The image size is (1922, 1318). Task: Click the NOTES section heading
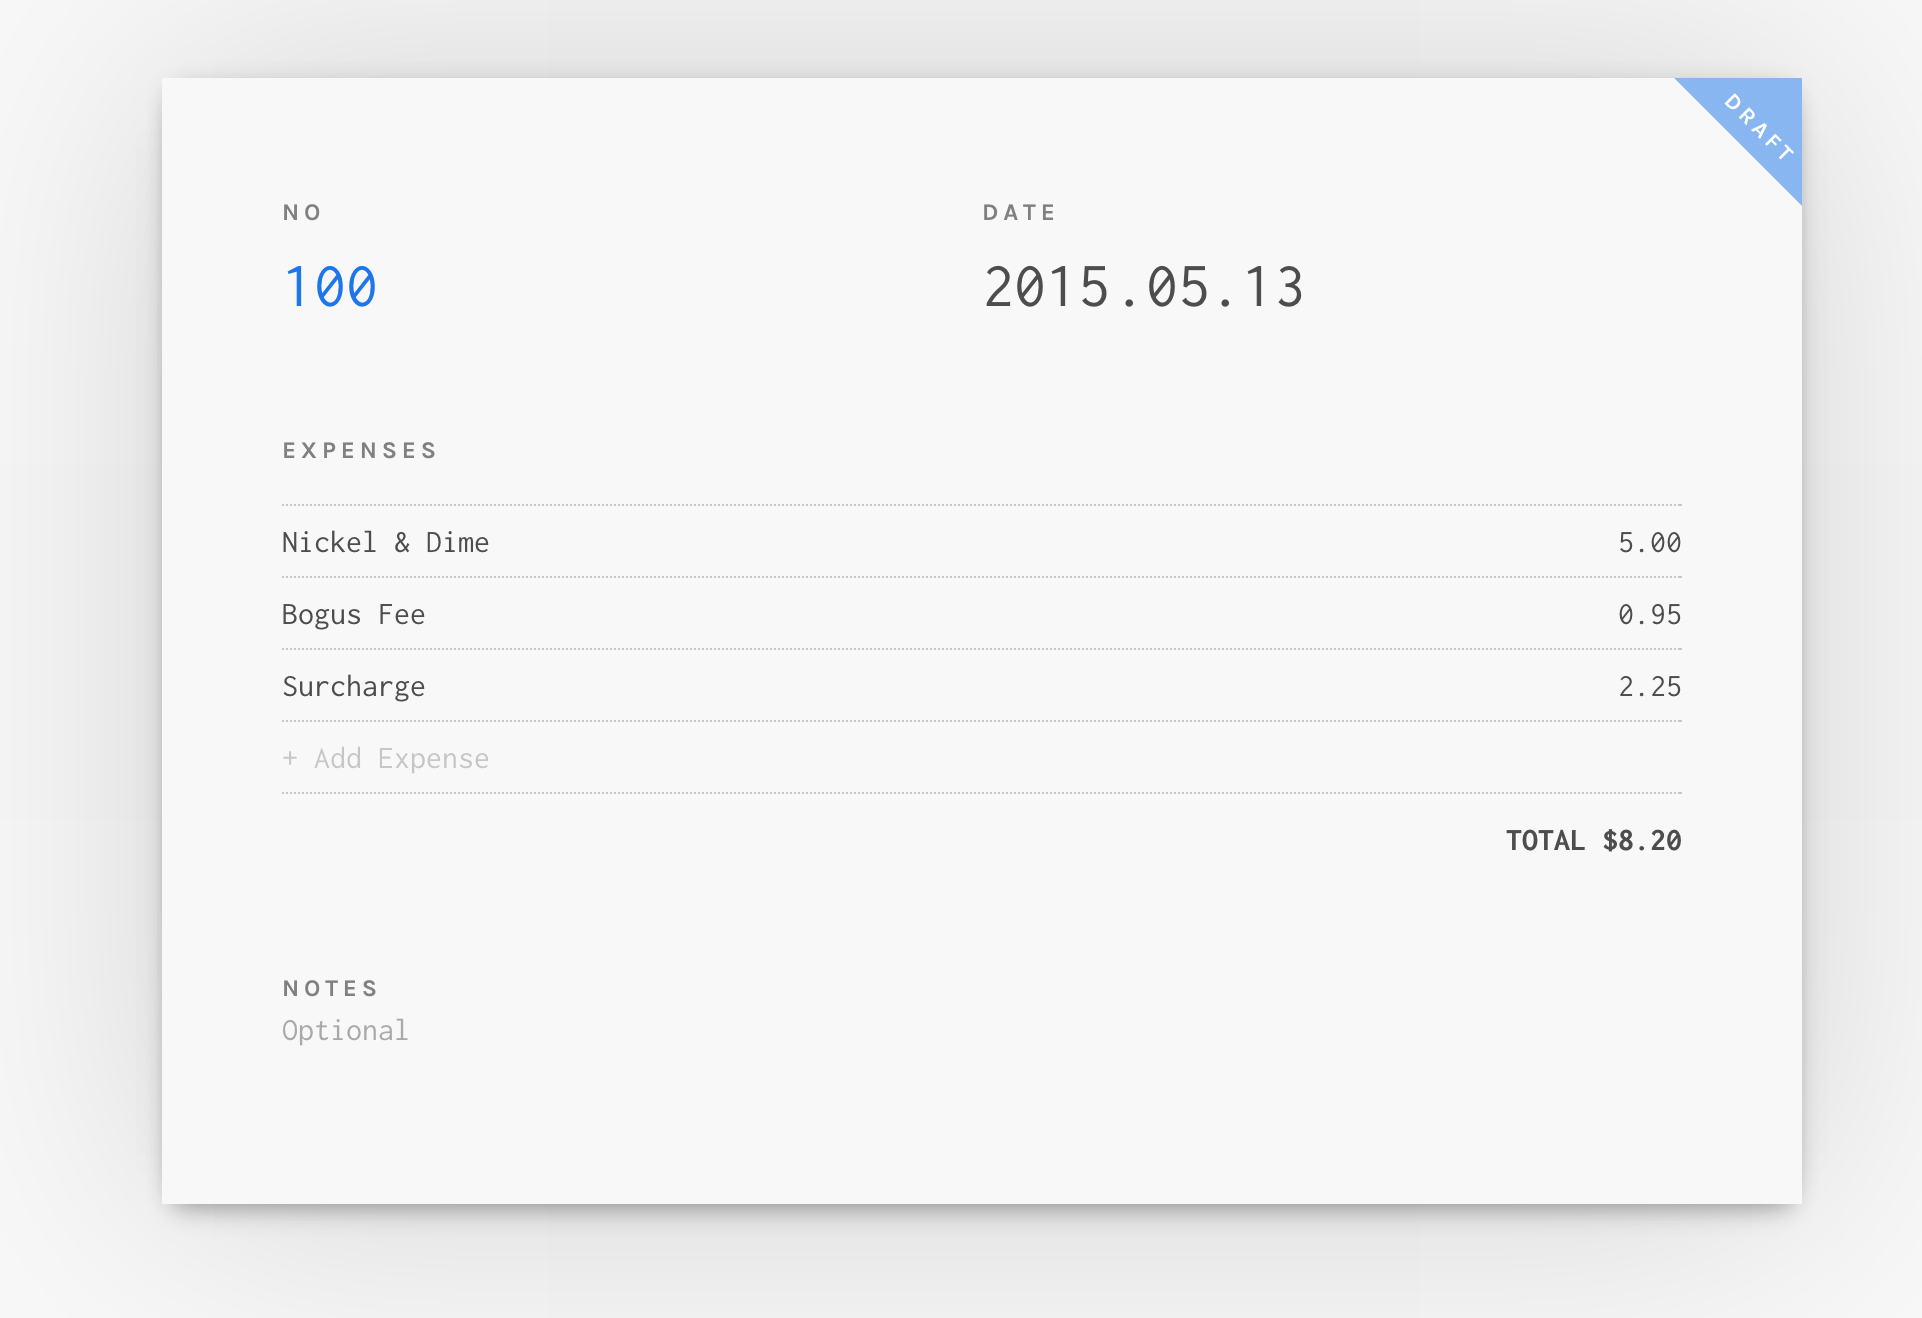click(330, 988)
